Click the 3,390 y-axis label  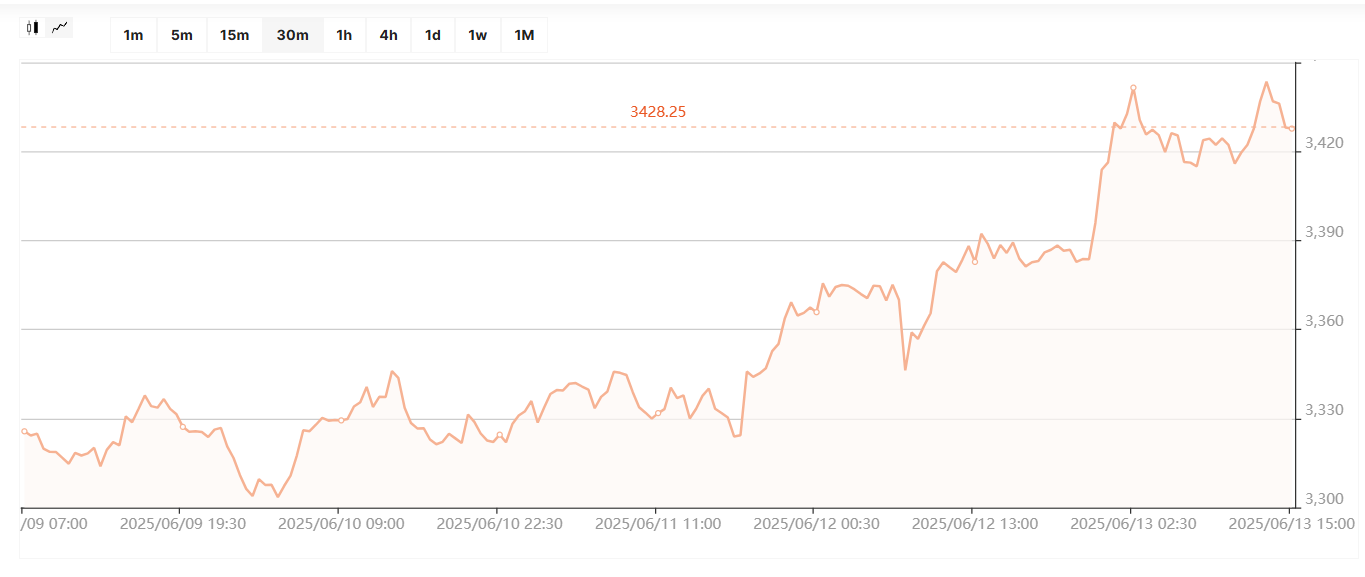(x=1324, y=232)
